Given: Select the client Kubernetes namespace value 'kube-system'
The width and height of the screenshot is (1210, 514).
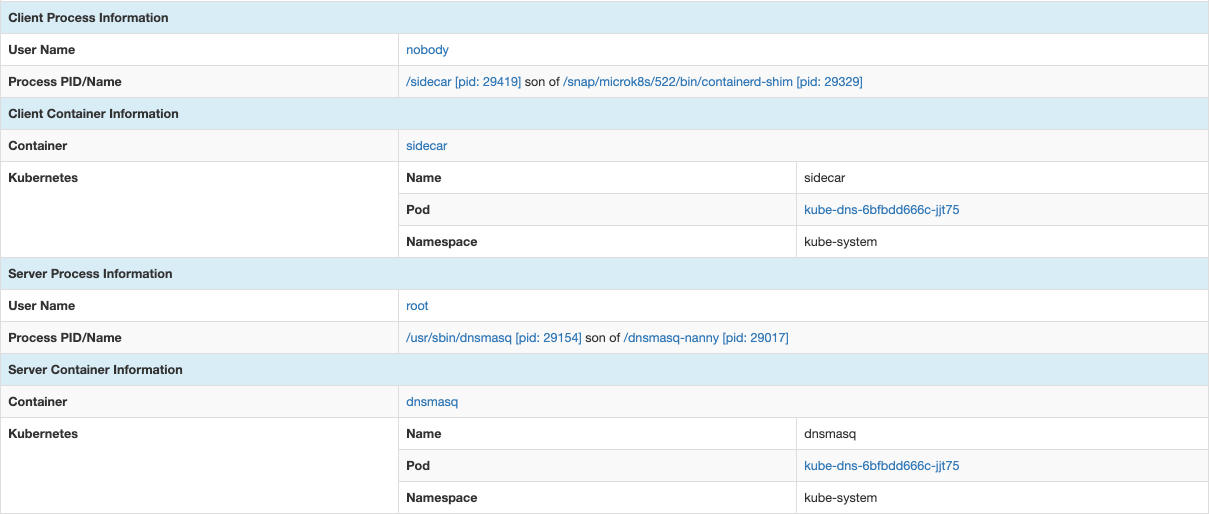Looking at the screenshot, I should [840, 242].
